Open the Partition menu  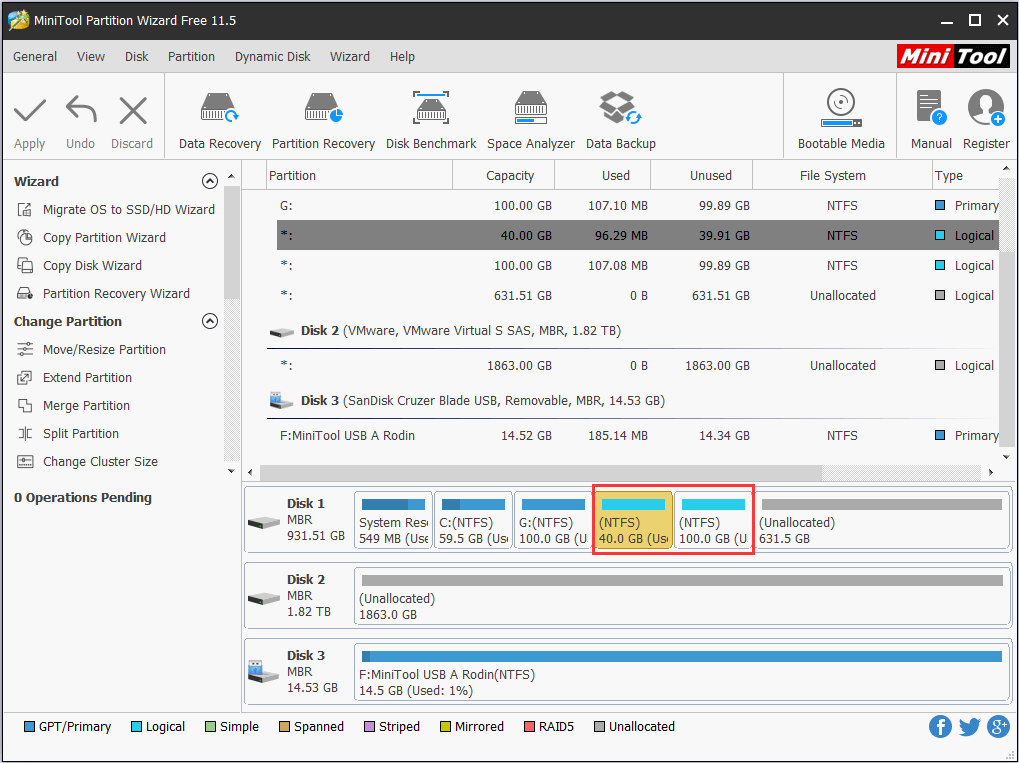pyautogui.click(x=191, y=57)
